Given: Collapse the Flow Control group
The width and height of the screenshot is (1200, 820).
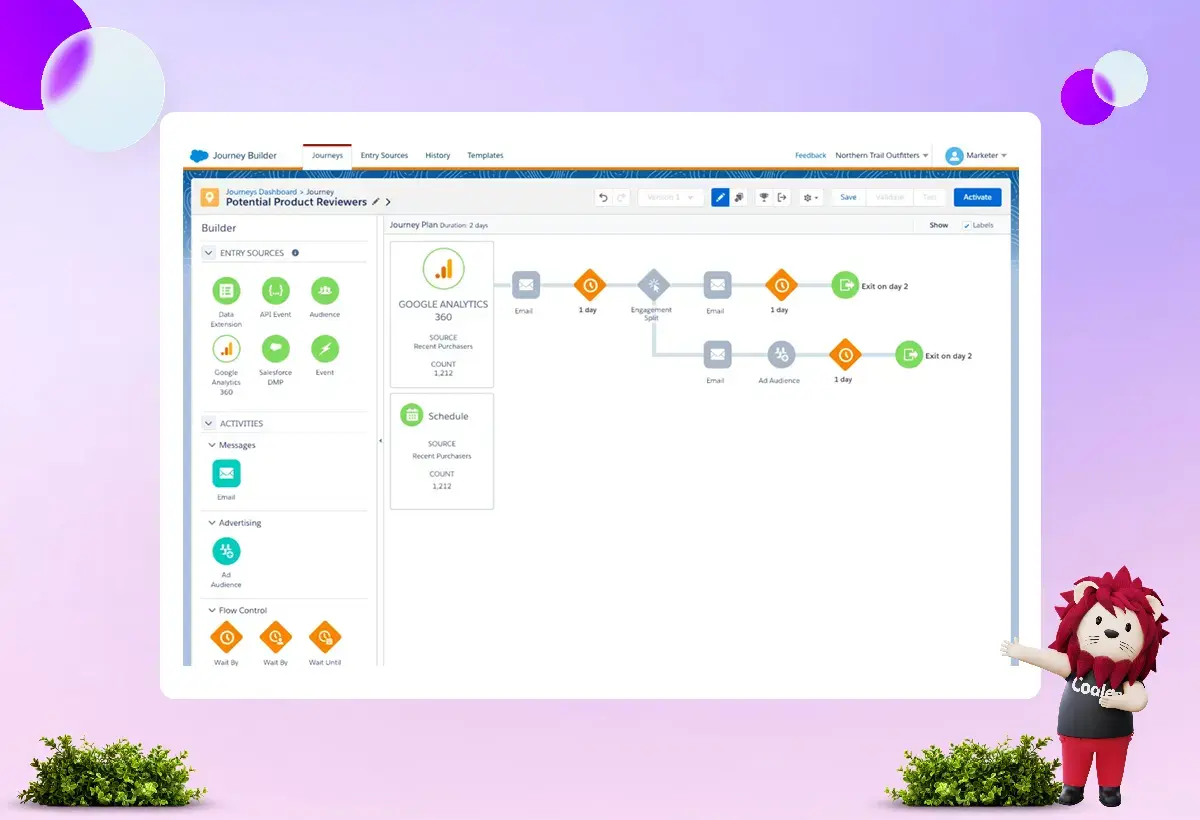Looking at the screenshot, I should click(212, 610).
